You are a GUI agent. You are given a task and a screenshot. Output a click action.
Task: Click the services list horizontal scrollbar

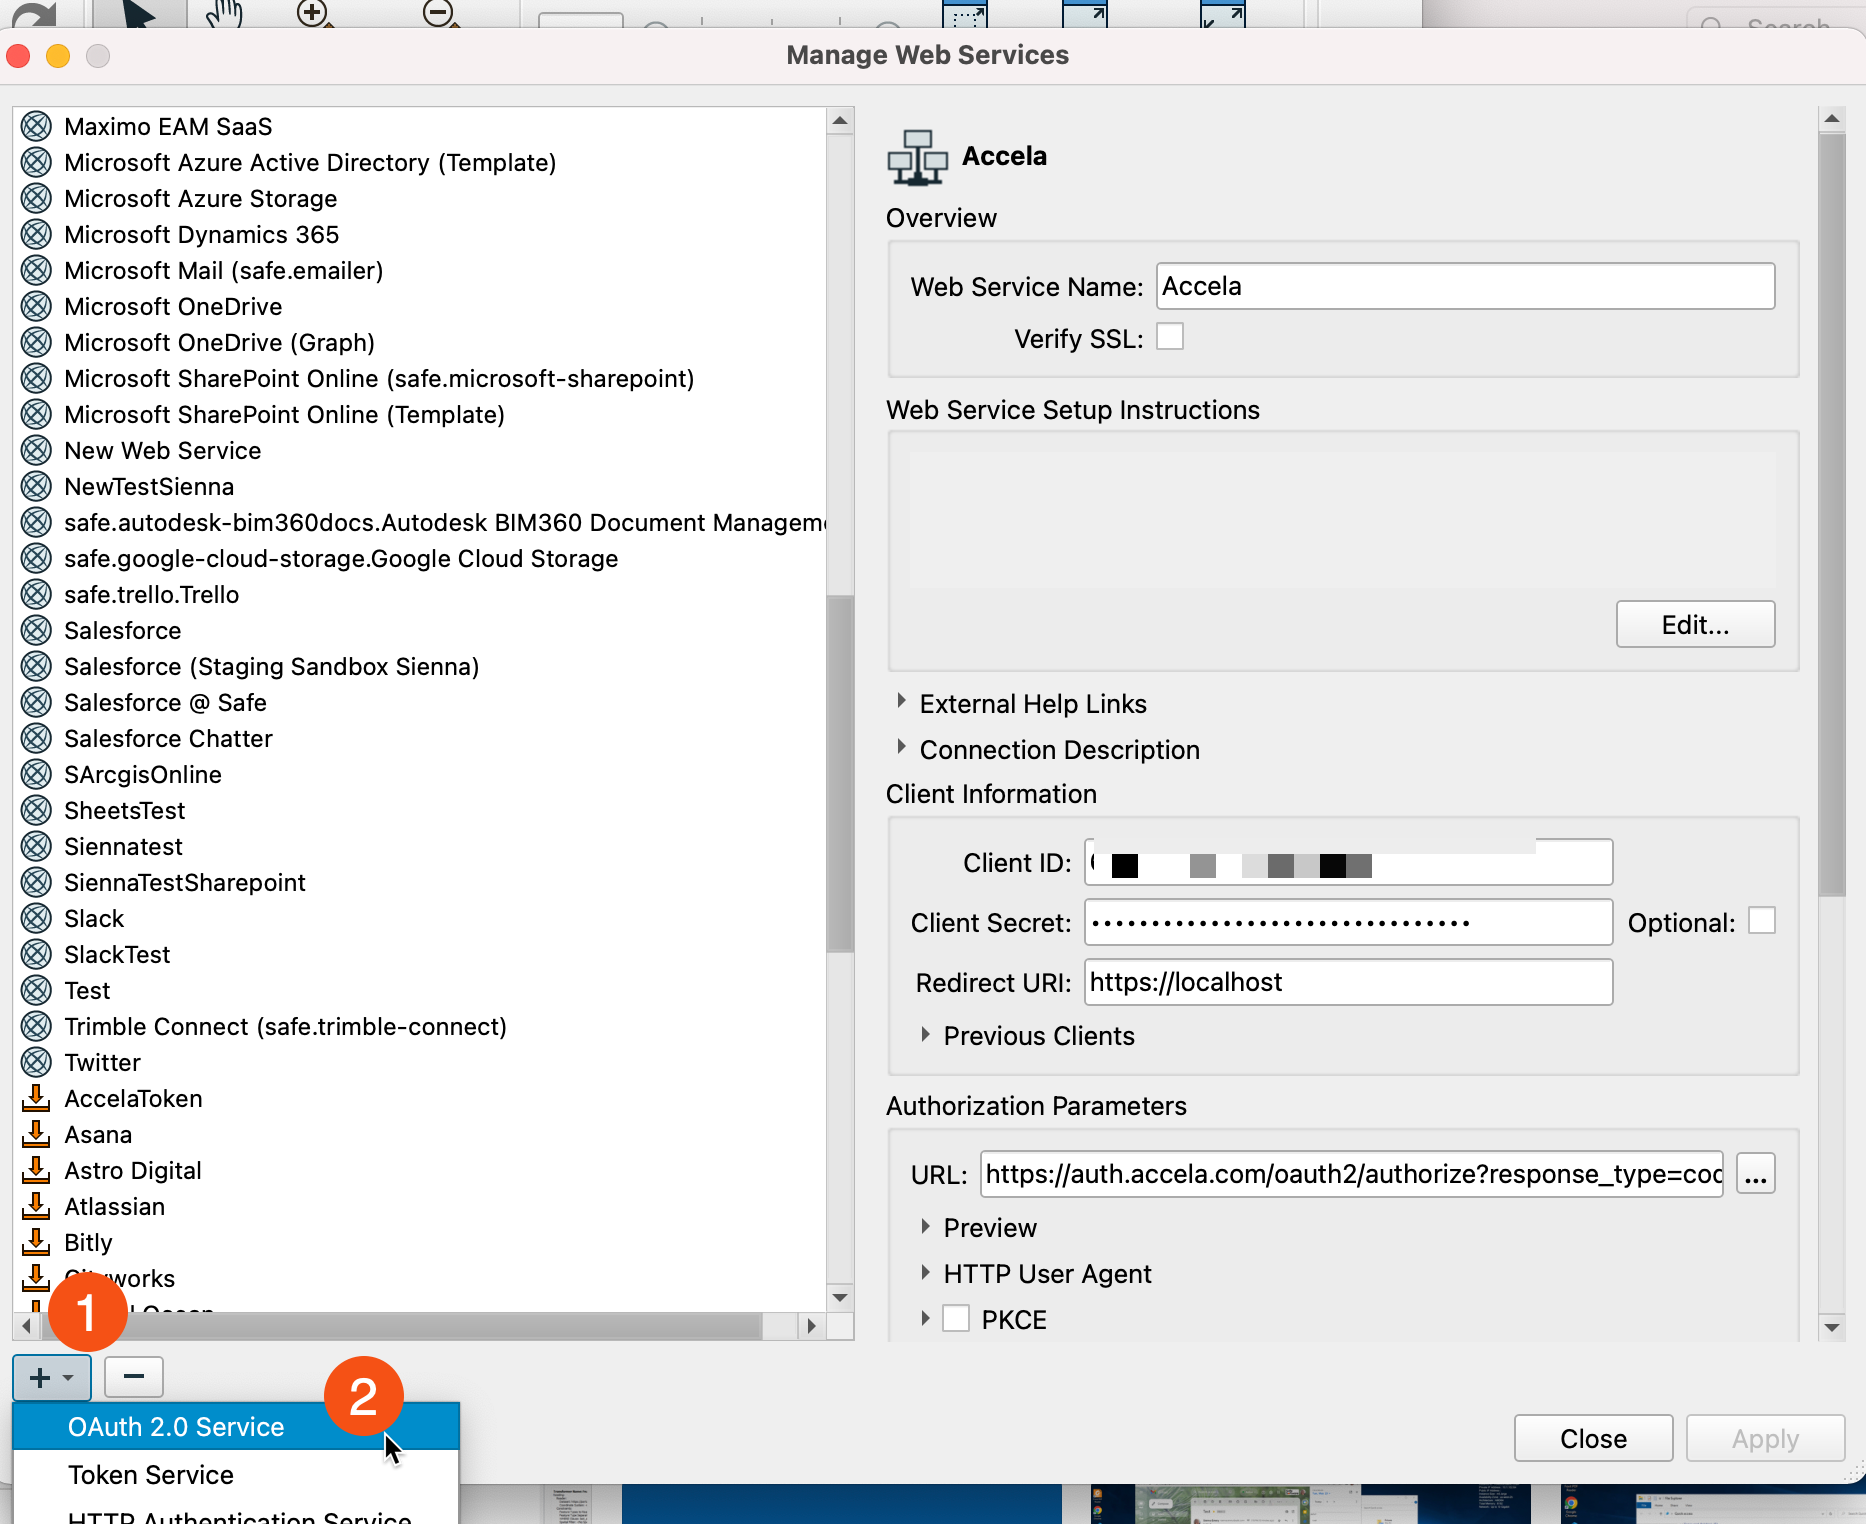pyautogui.click(x=400, y=1326)
